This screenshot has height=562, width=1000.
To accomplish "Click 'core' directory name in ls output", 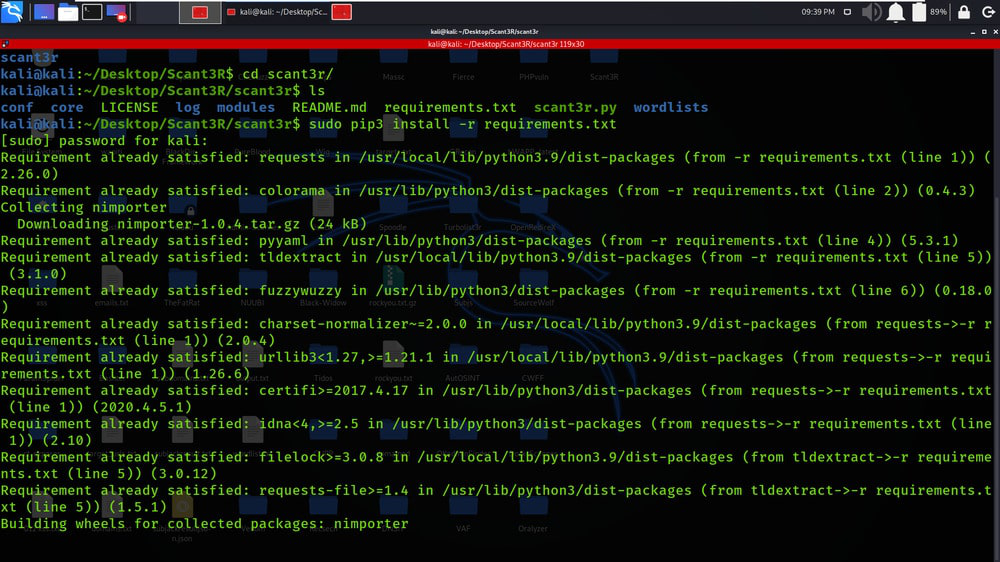I will tap(67, 107).
